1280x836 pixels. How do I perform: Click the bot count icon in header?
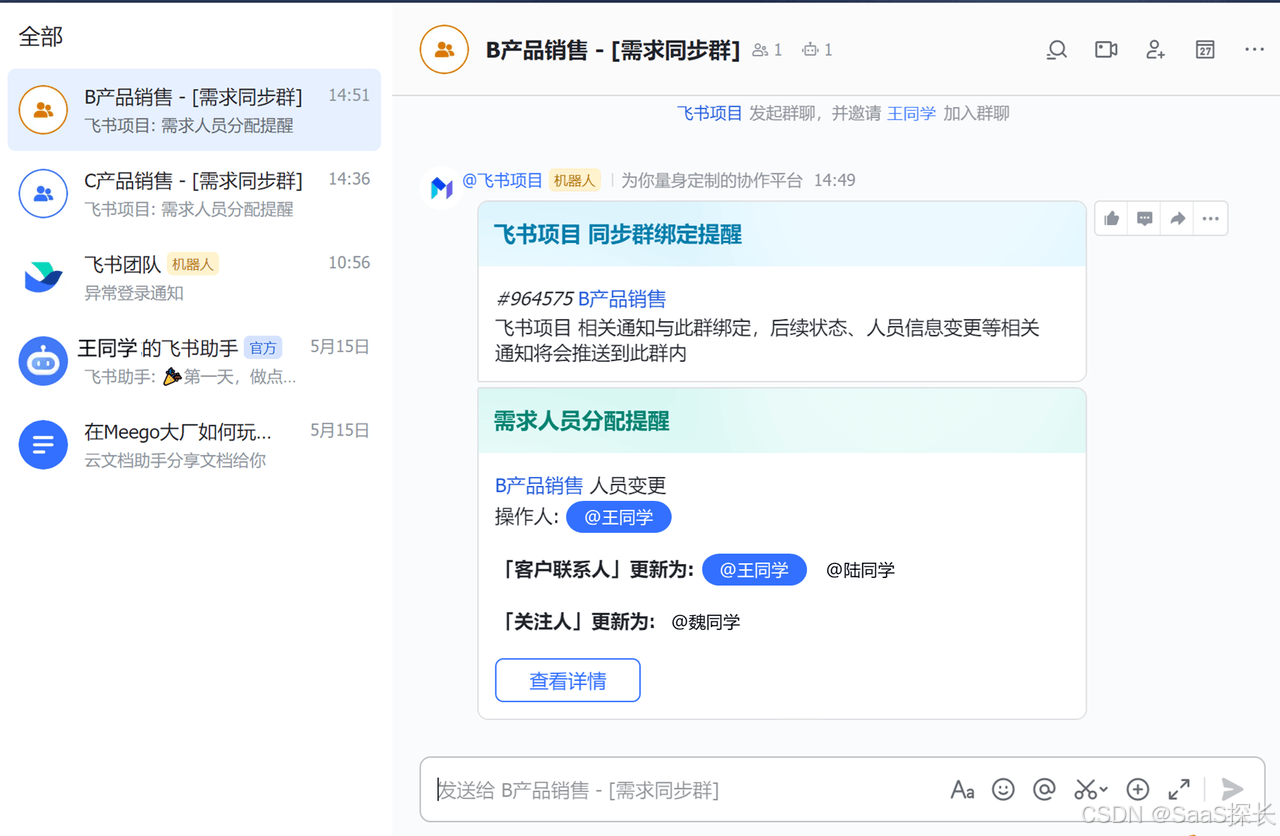[811, 50]
